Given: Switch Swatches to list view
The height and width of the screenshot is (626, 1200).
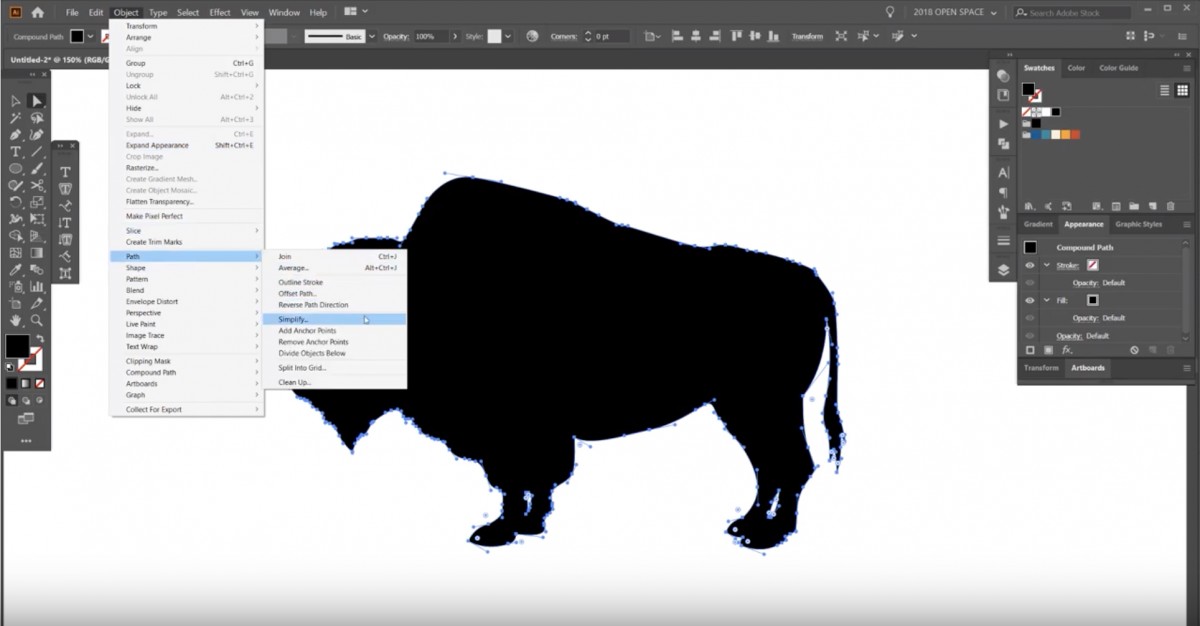Looking at the screenshot, I should [x=1166, y=90].
